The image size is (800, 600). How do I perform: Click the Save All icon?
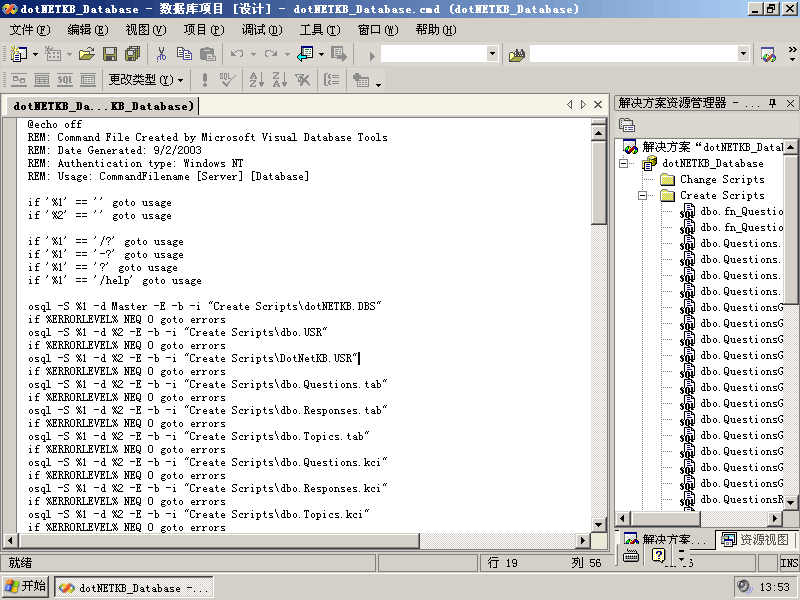tap(133, 54)
